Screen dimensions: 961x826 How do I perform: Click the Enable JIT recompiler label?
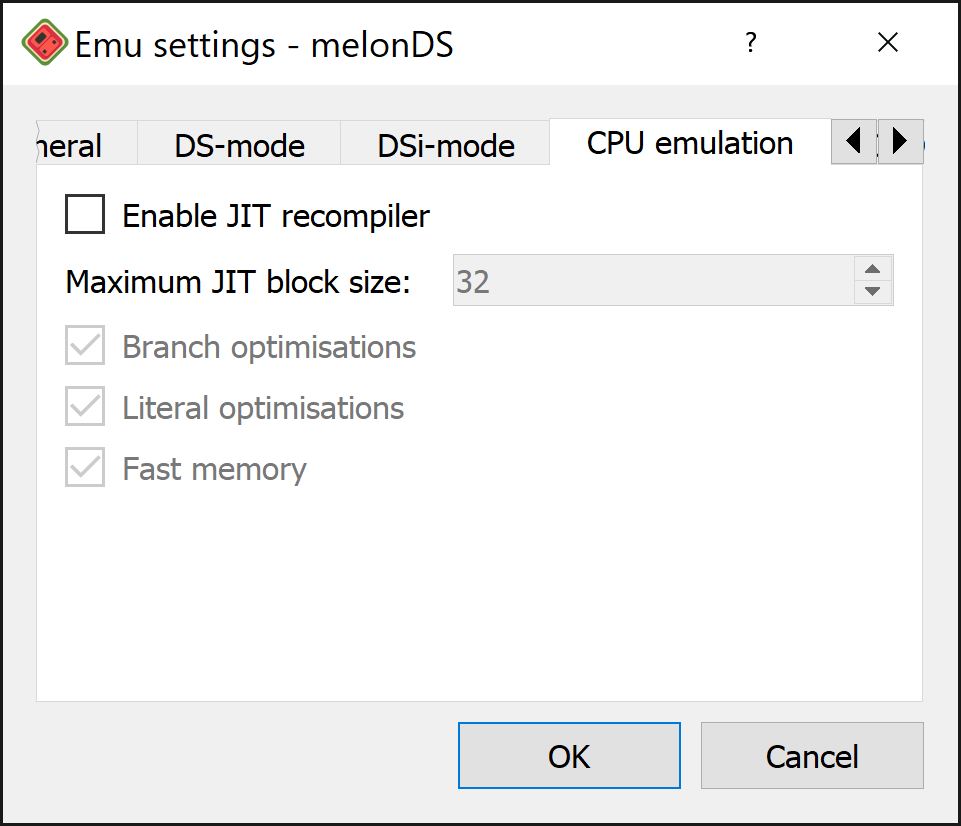pos(276,216)
